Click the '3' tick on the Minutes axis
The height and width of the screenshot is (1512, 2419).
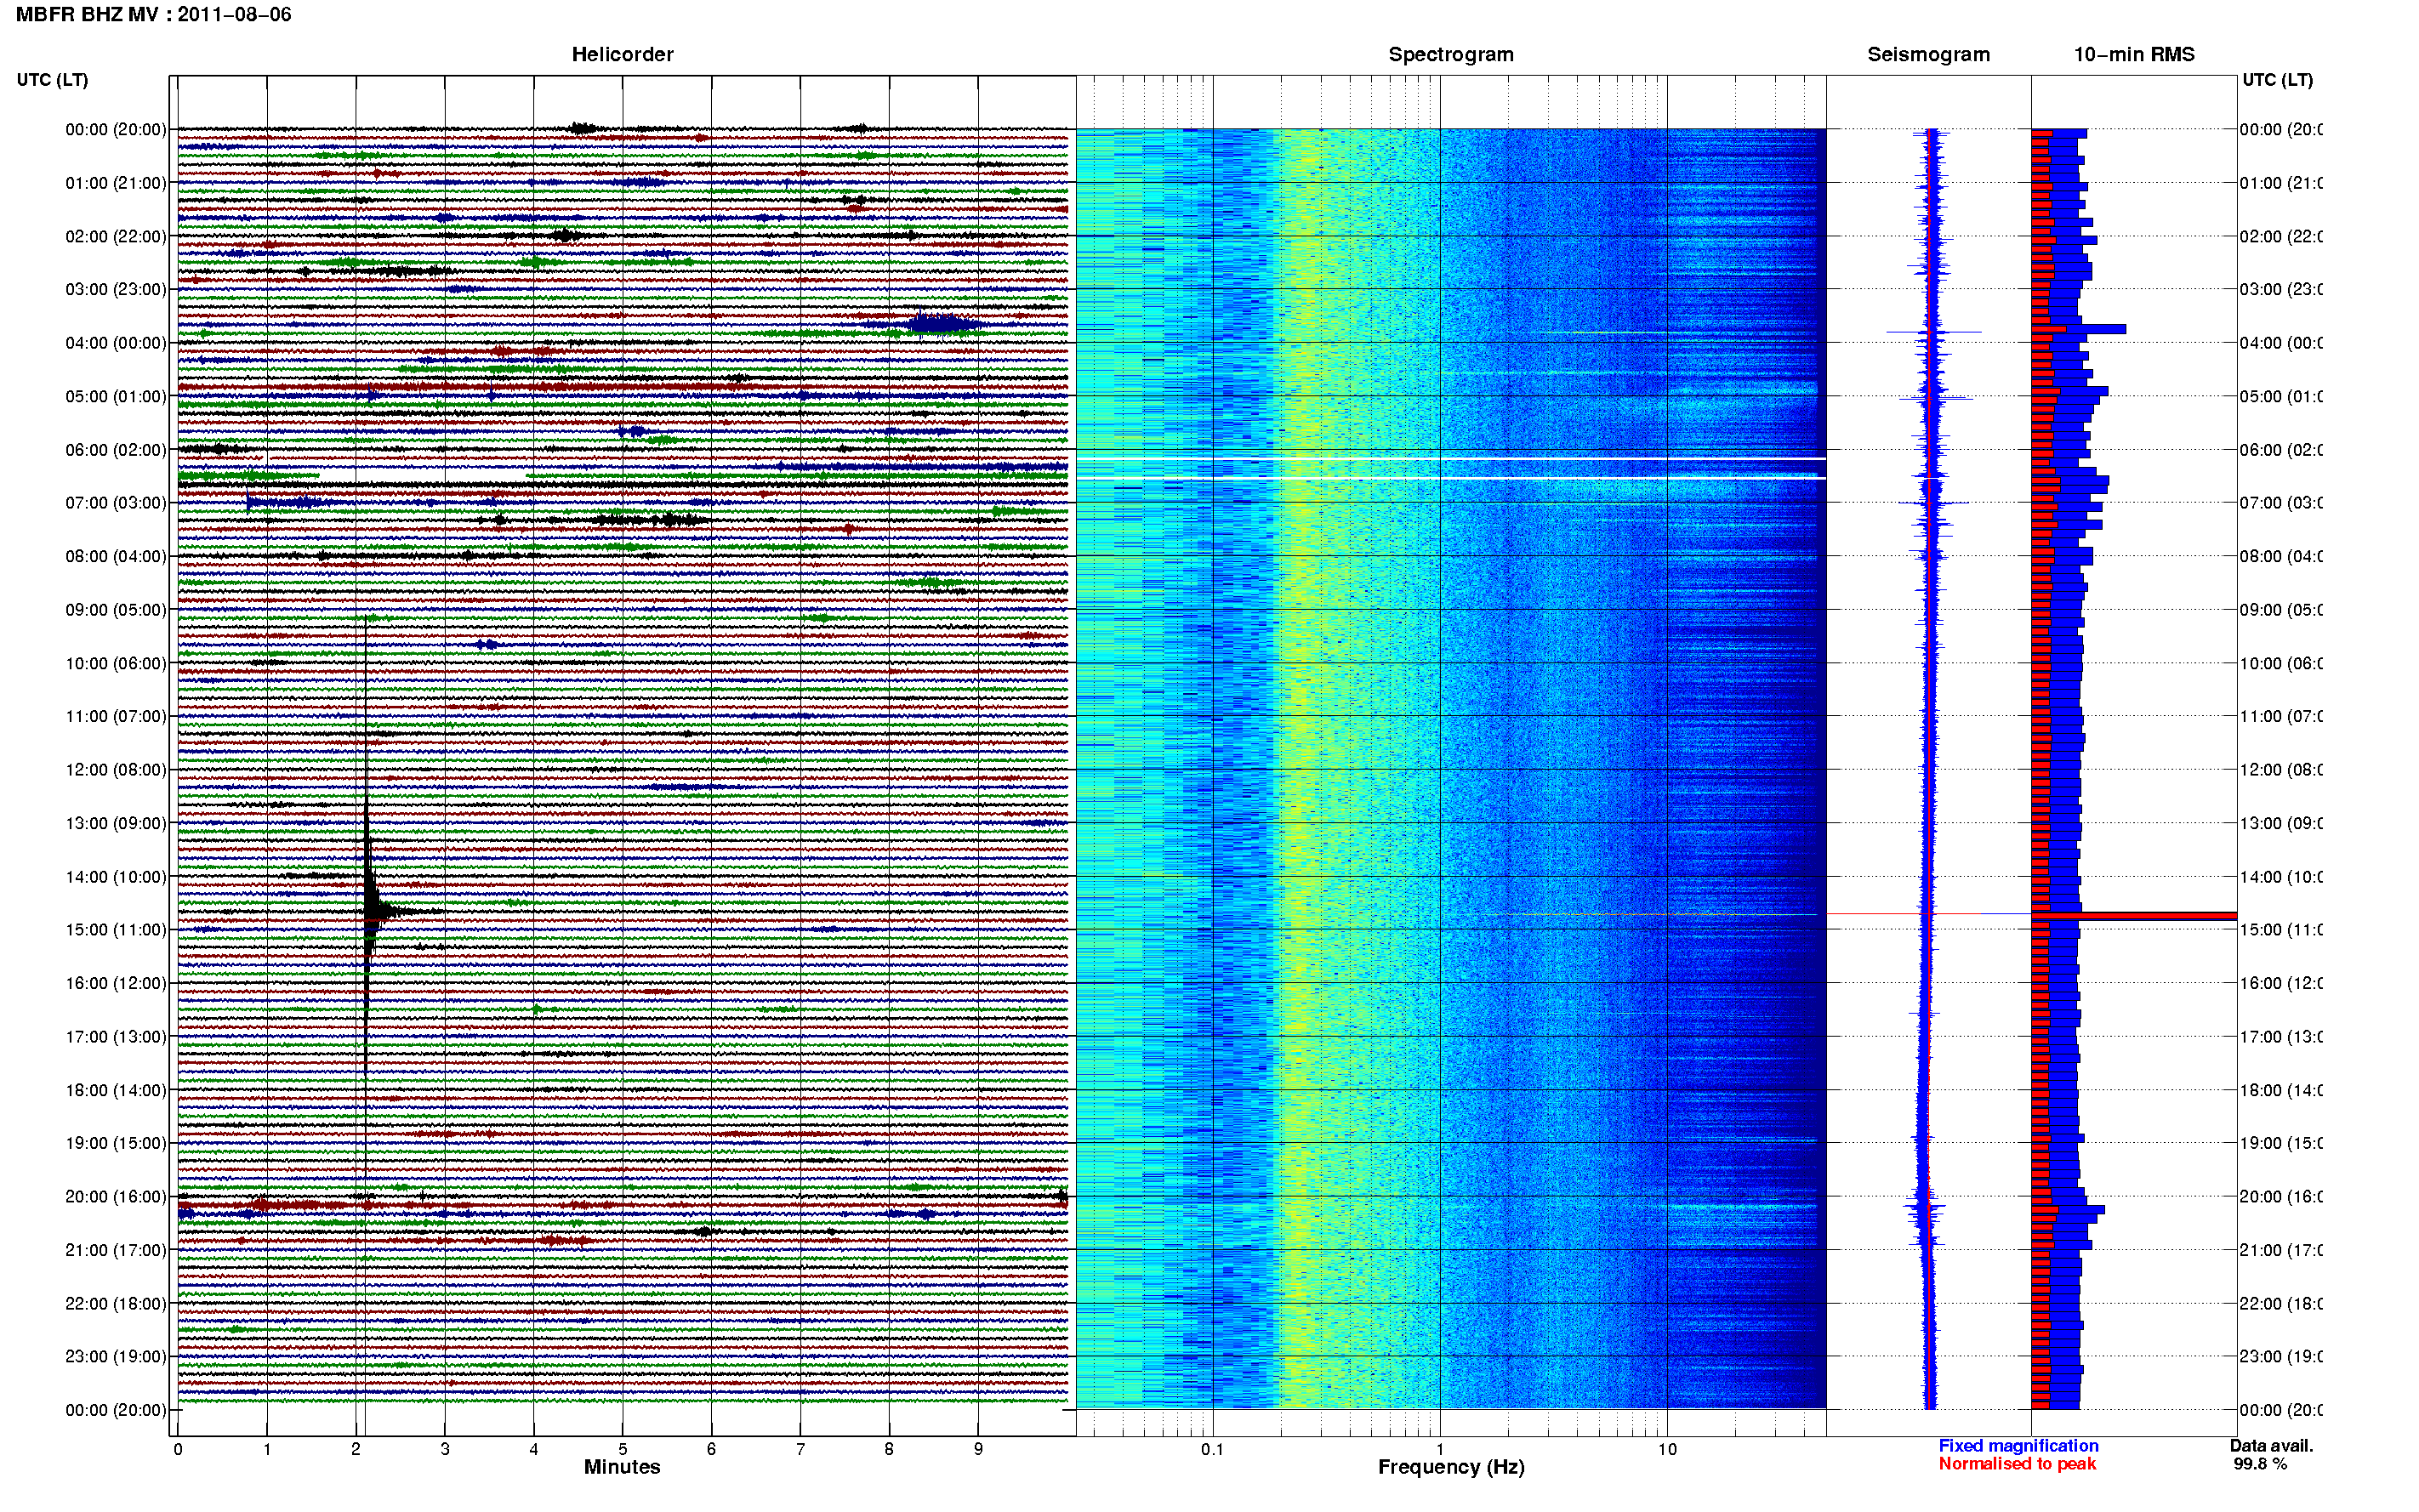tap(445, 1449)
